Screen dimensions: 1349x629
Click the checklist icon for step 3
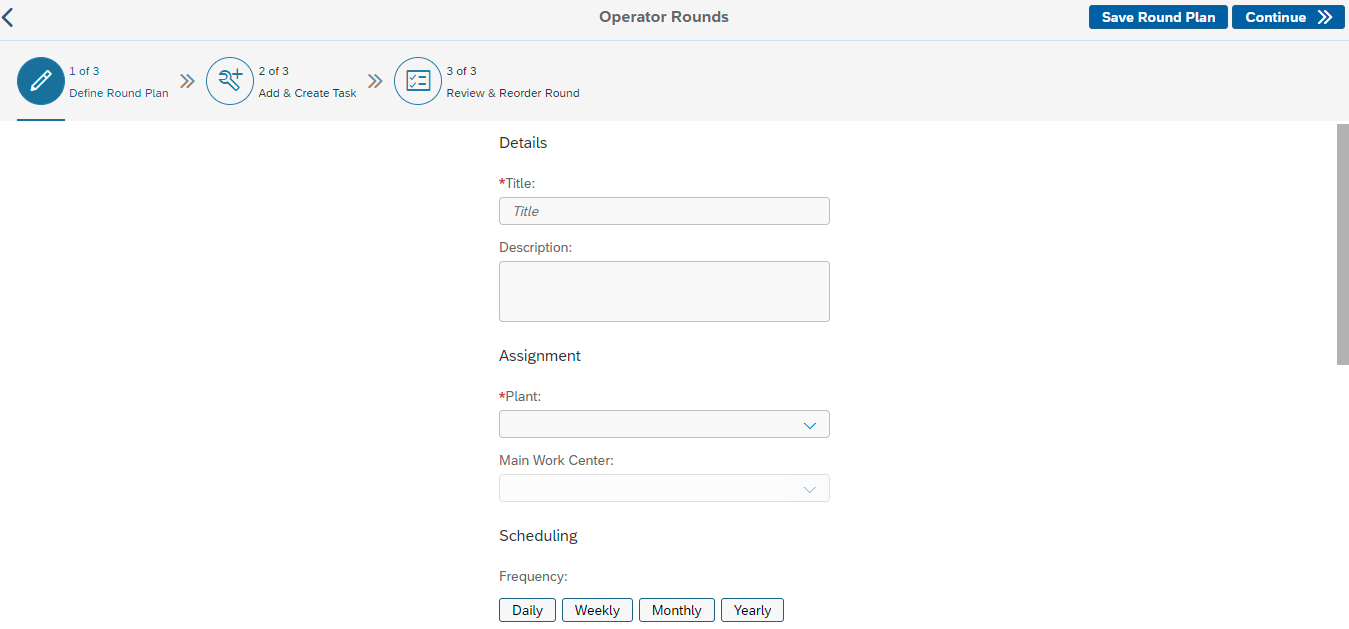tap(418, 81)
